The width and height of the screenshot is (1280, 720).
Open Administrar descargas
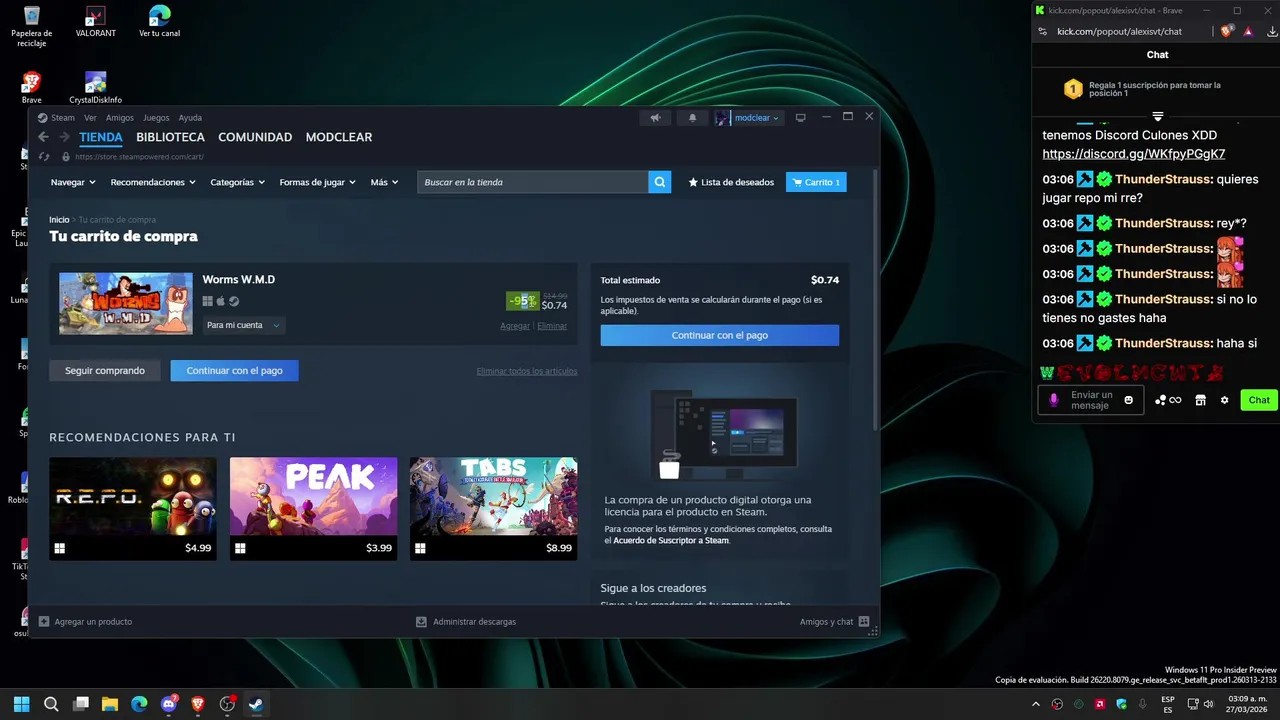click(466, 622)
